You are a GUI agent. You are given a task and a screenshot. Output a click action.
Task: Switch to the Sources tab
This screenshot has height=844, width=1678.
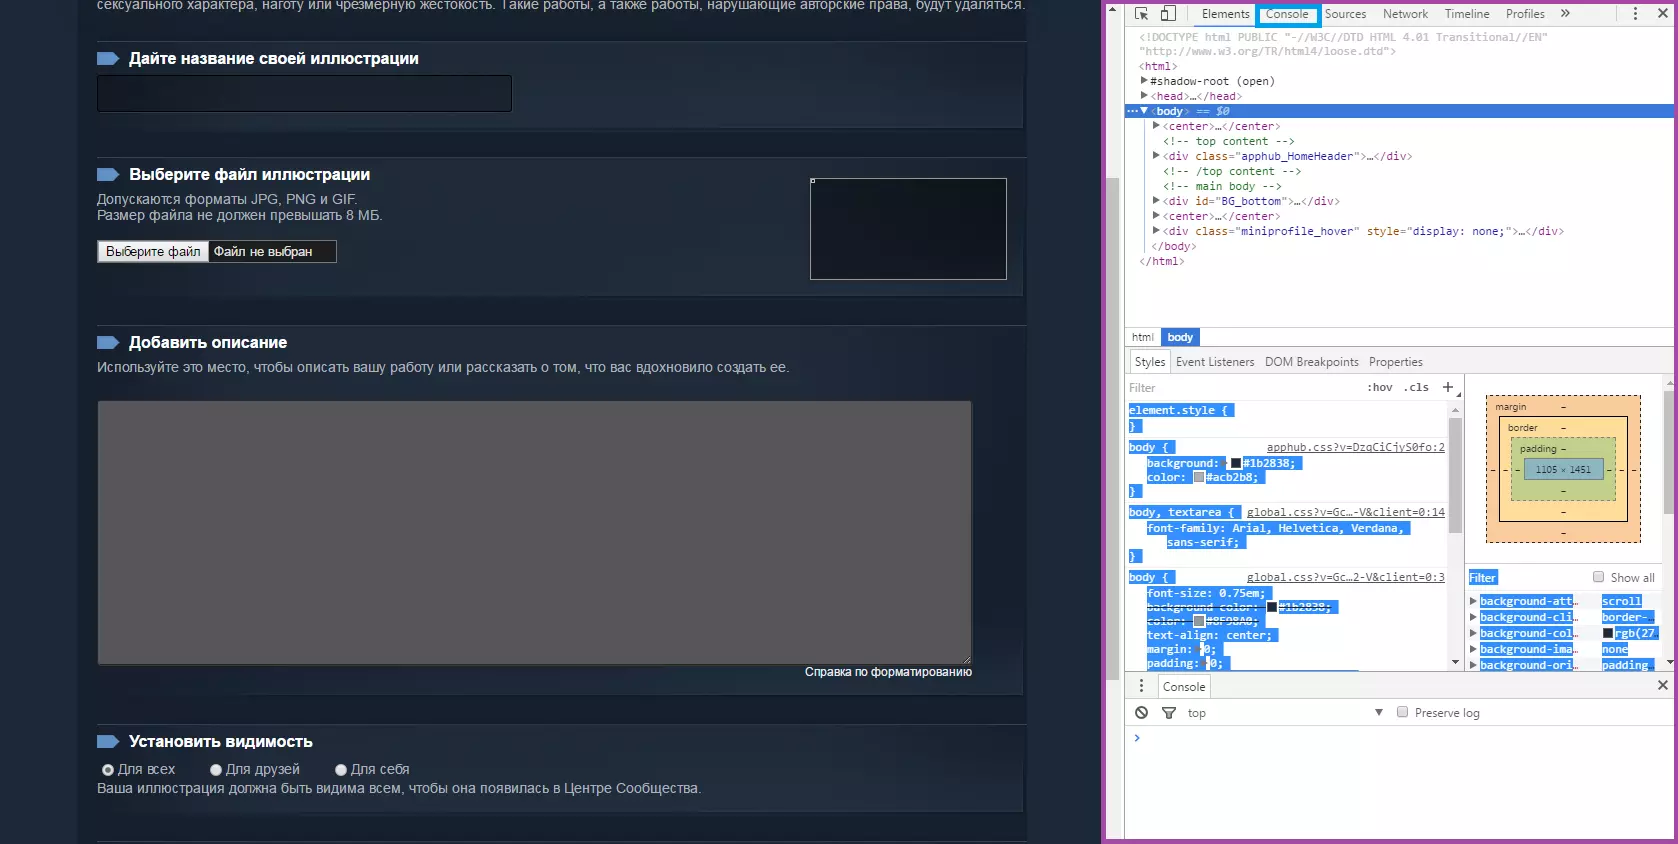click(1345, 14)
